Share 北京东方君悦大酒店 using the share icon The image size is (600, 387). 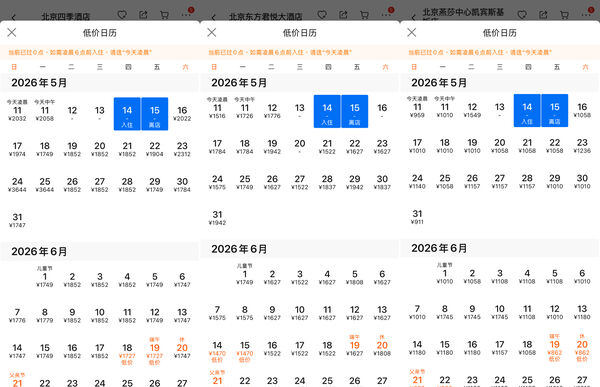point(343,15)
